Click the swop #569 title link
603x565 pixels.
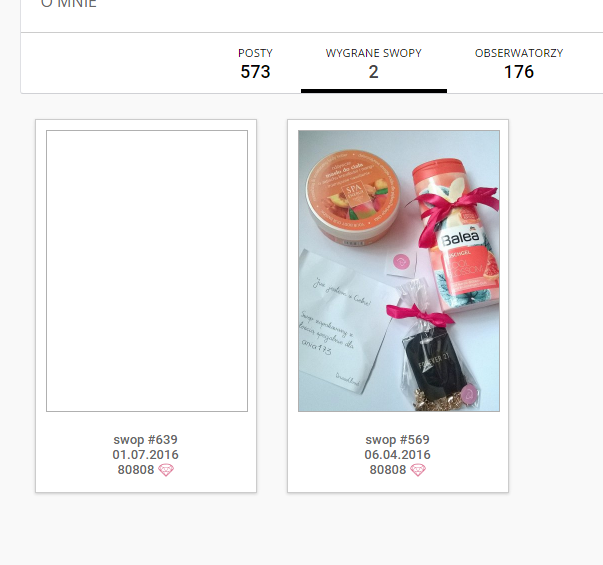[397, 439]
